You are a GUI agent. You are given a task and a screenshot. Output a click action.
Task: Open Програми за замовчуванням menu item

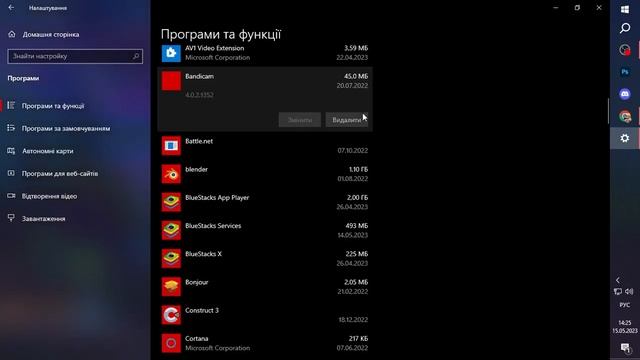tap(66, 128)
